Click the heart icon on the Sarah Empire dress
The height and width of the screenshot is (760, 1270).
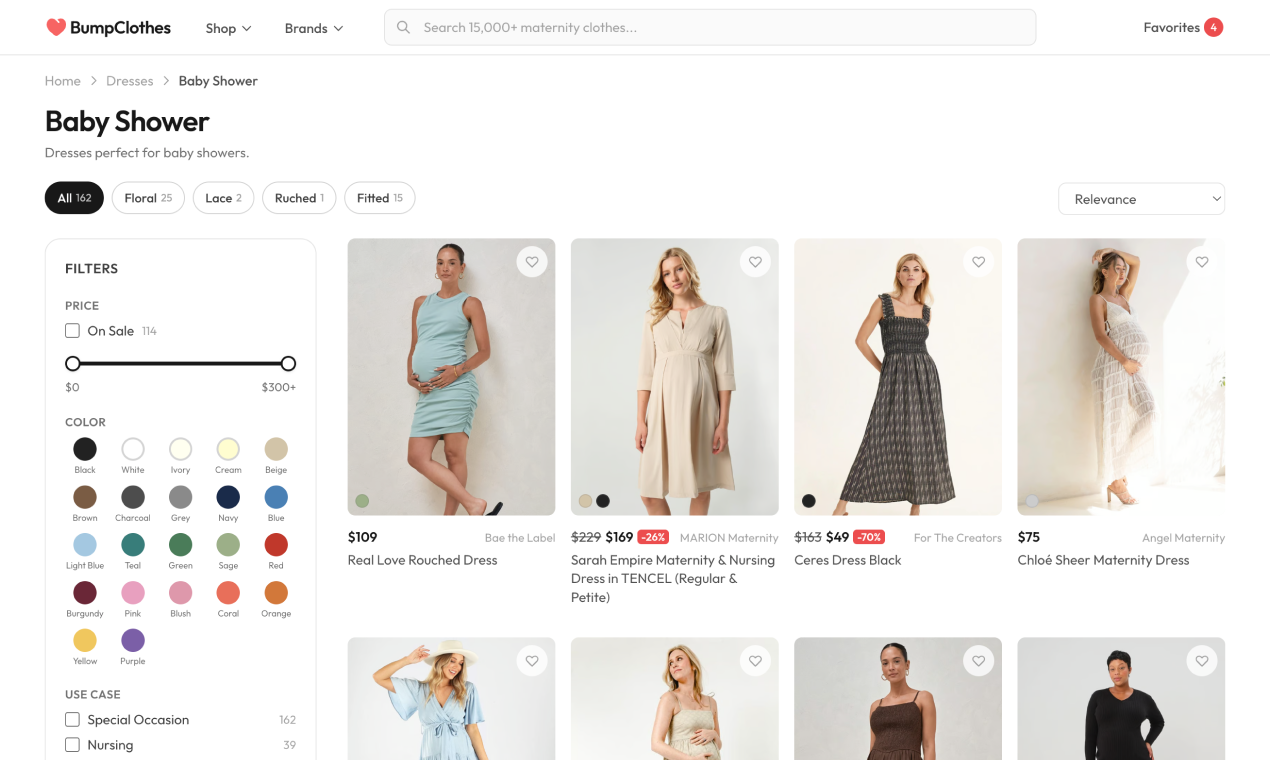tap(755, 261)
